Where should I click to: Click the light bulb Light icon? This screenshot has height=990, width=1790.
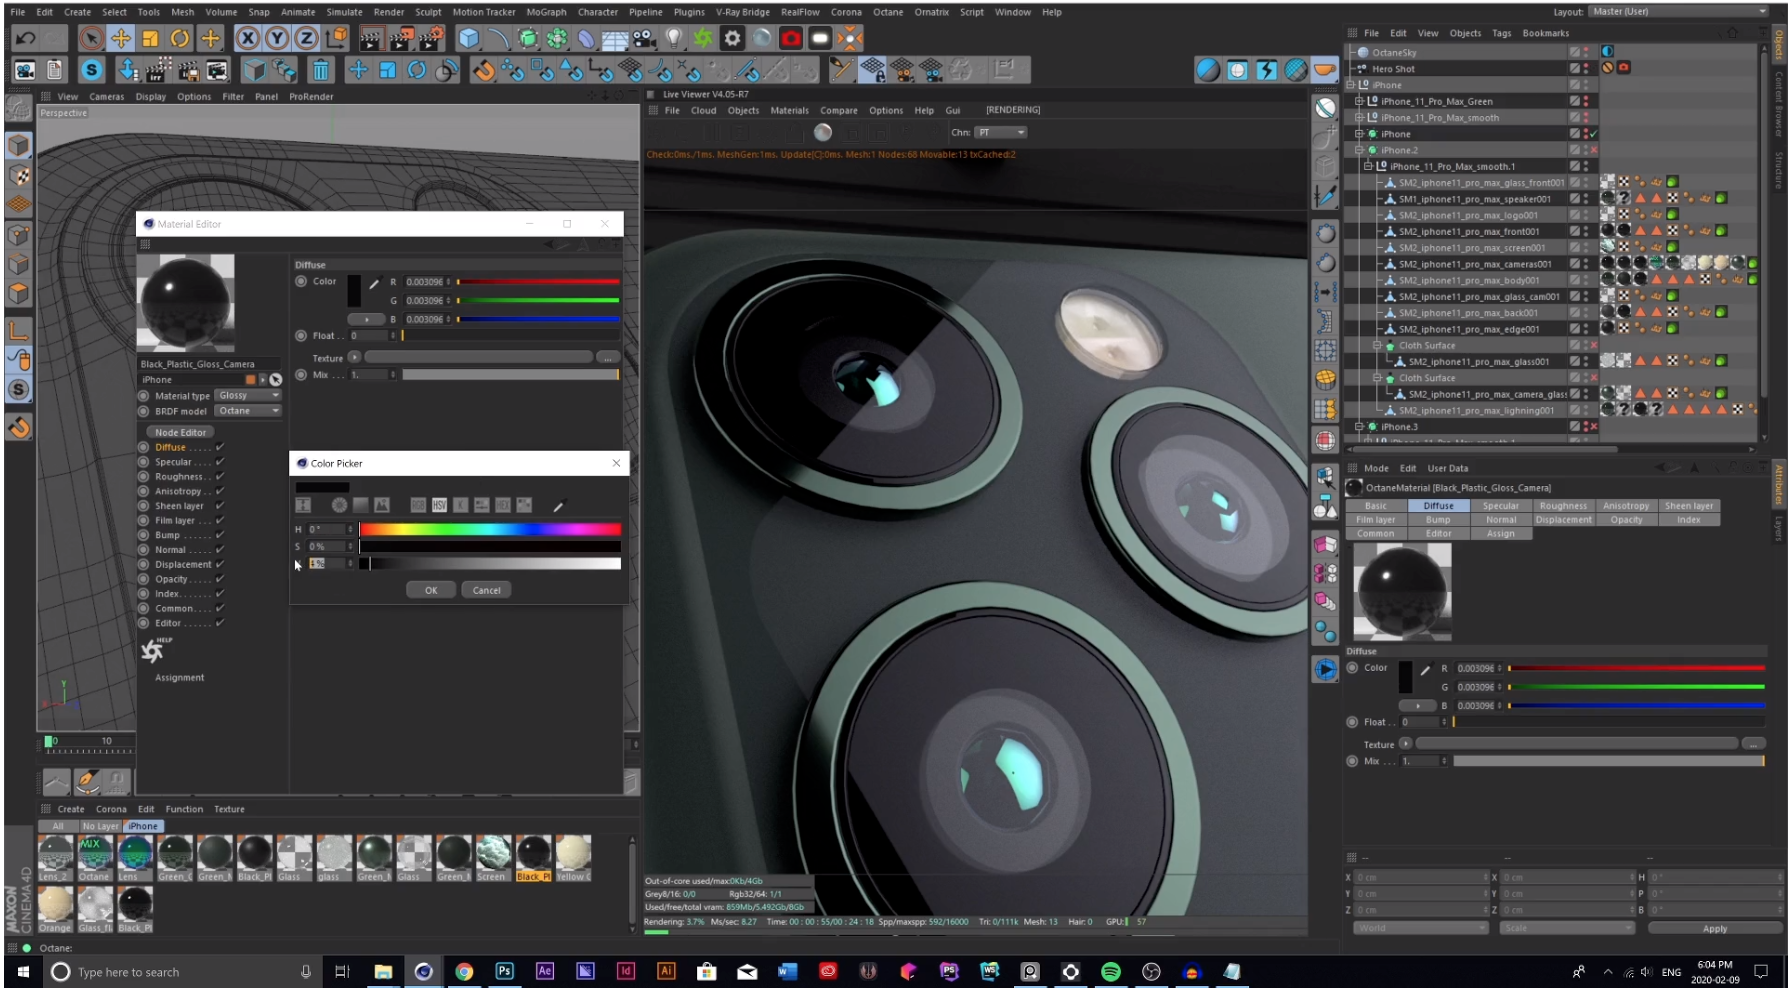(x=674, y=38)
